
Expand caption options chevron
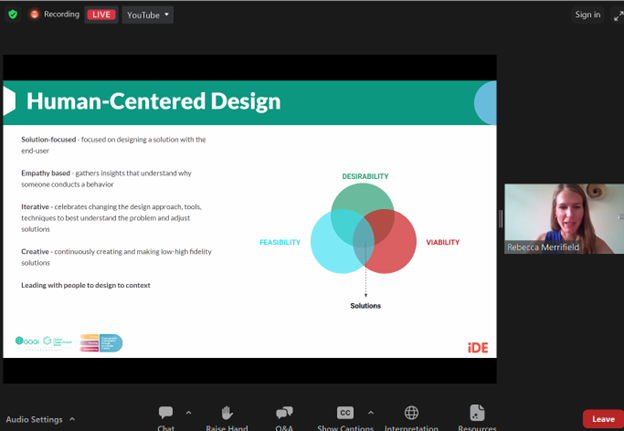coord(371,413)
